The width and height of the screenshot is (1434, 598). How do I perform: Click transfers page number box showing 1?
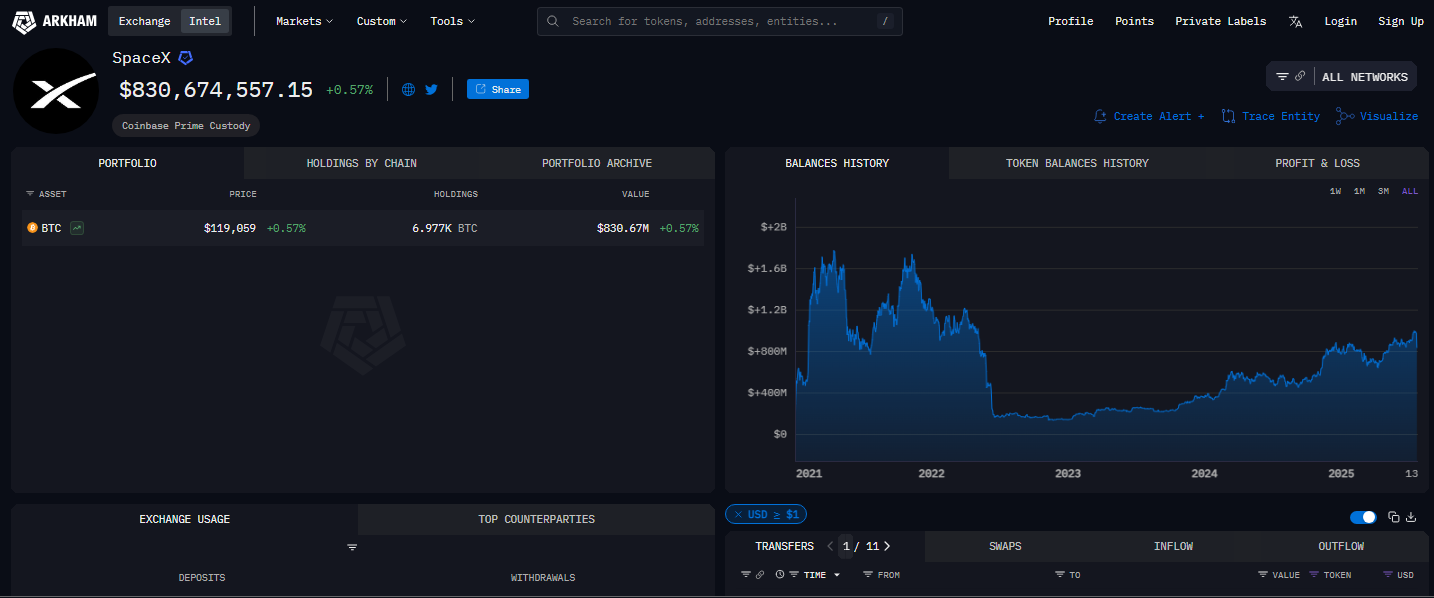(848, 546)
